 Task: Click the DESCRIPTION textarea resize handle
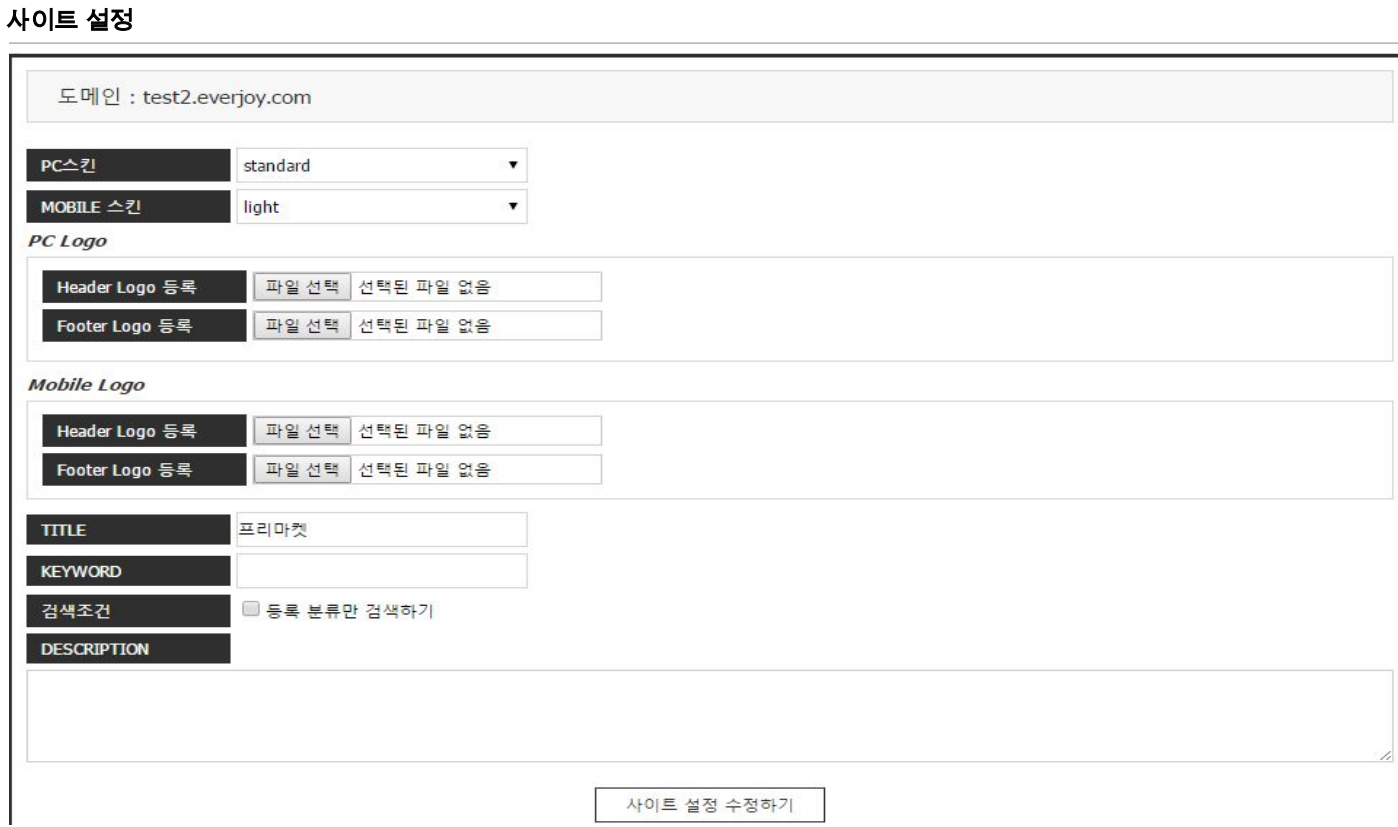coord(1385,755)
